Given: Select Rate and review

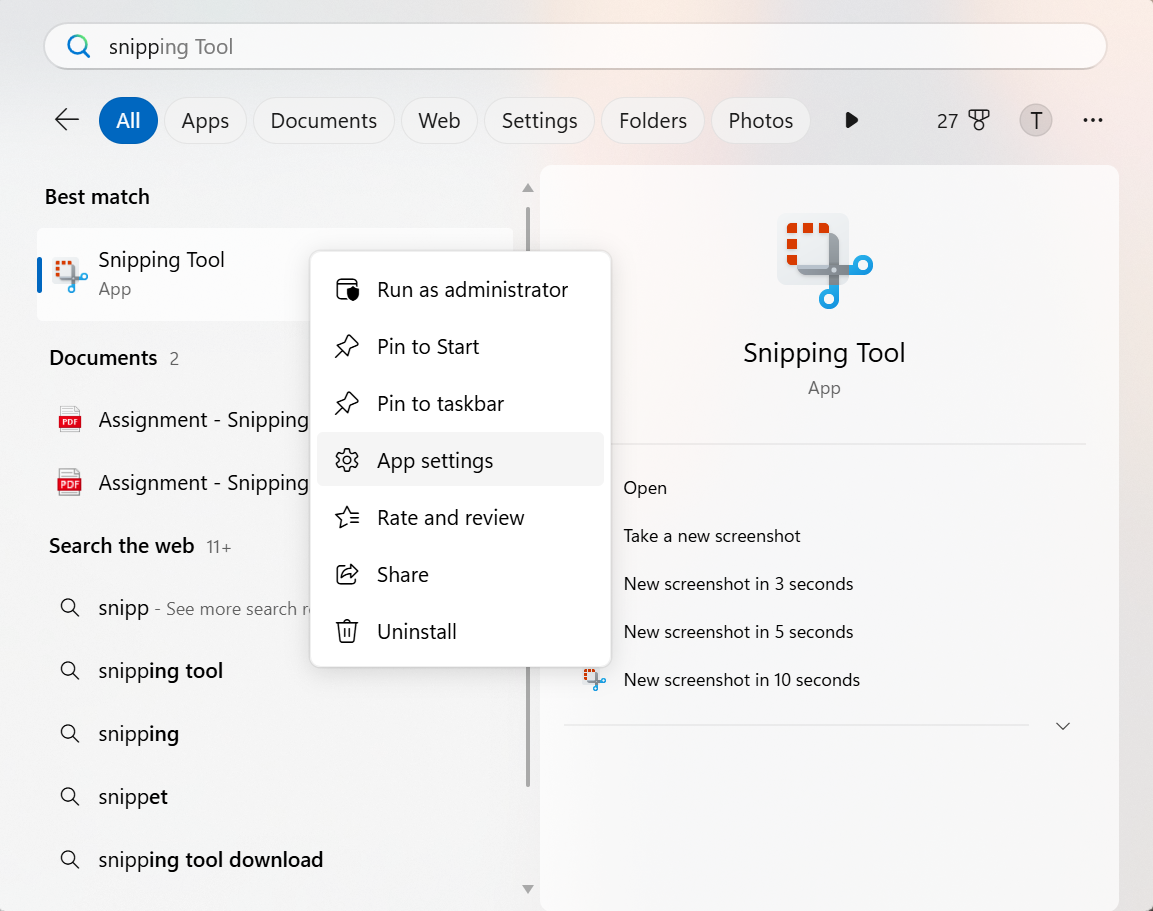Looking at the screenshot, I should 460,518.
